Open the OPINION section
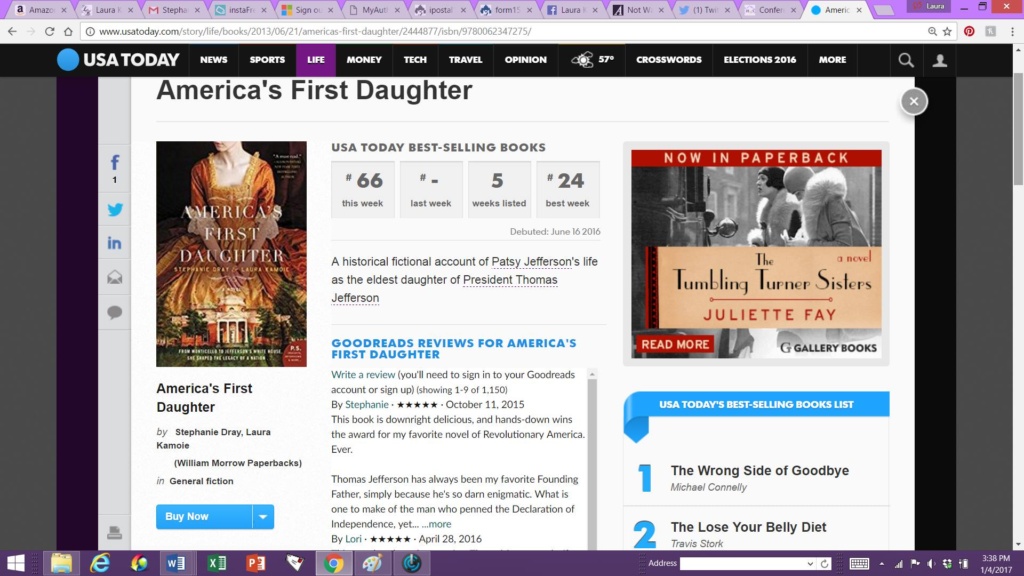The width and height of the screenshot is (1024, 576). [525, 59]
